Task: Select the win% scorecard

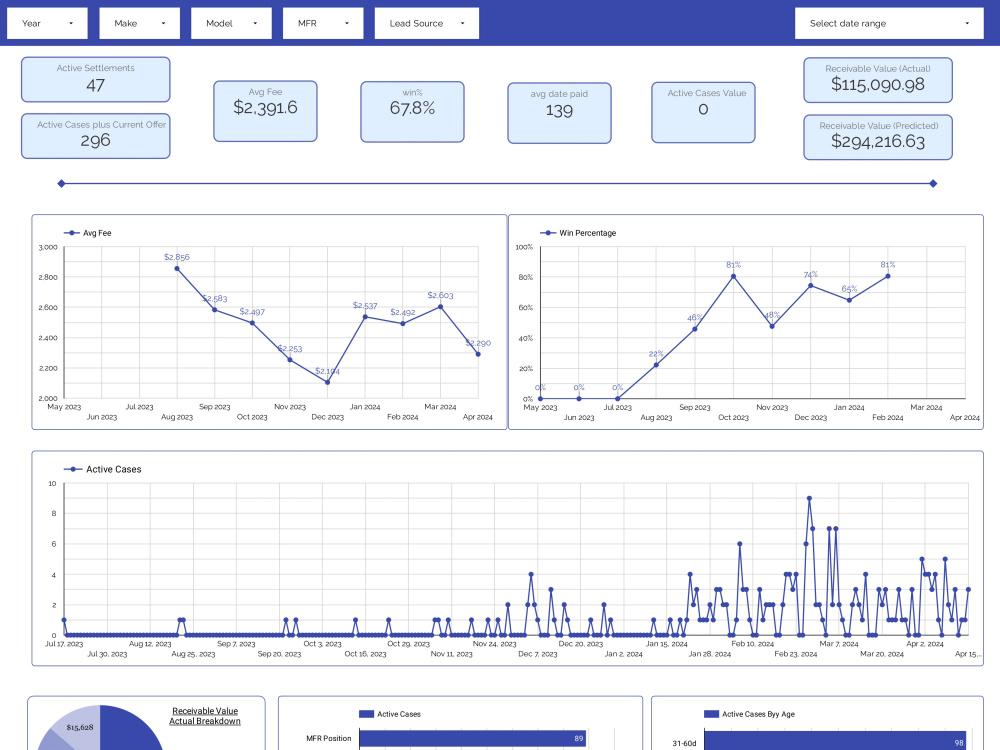Action: pos(412,112)
